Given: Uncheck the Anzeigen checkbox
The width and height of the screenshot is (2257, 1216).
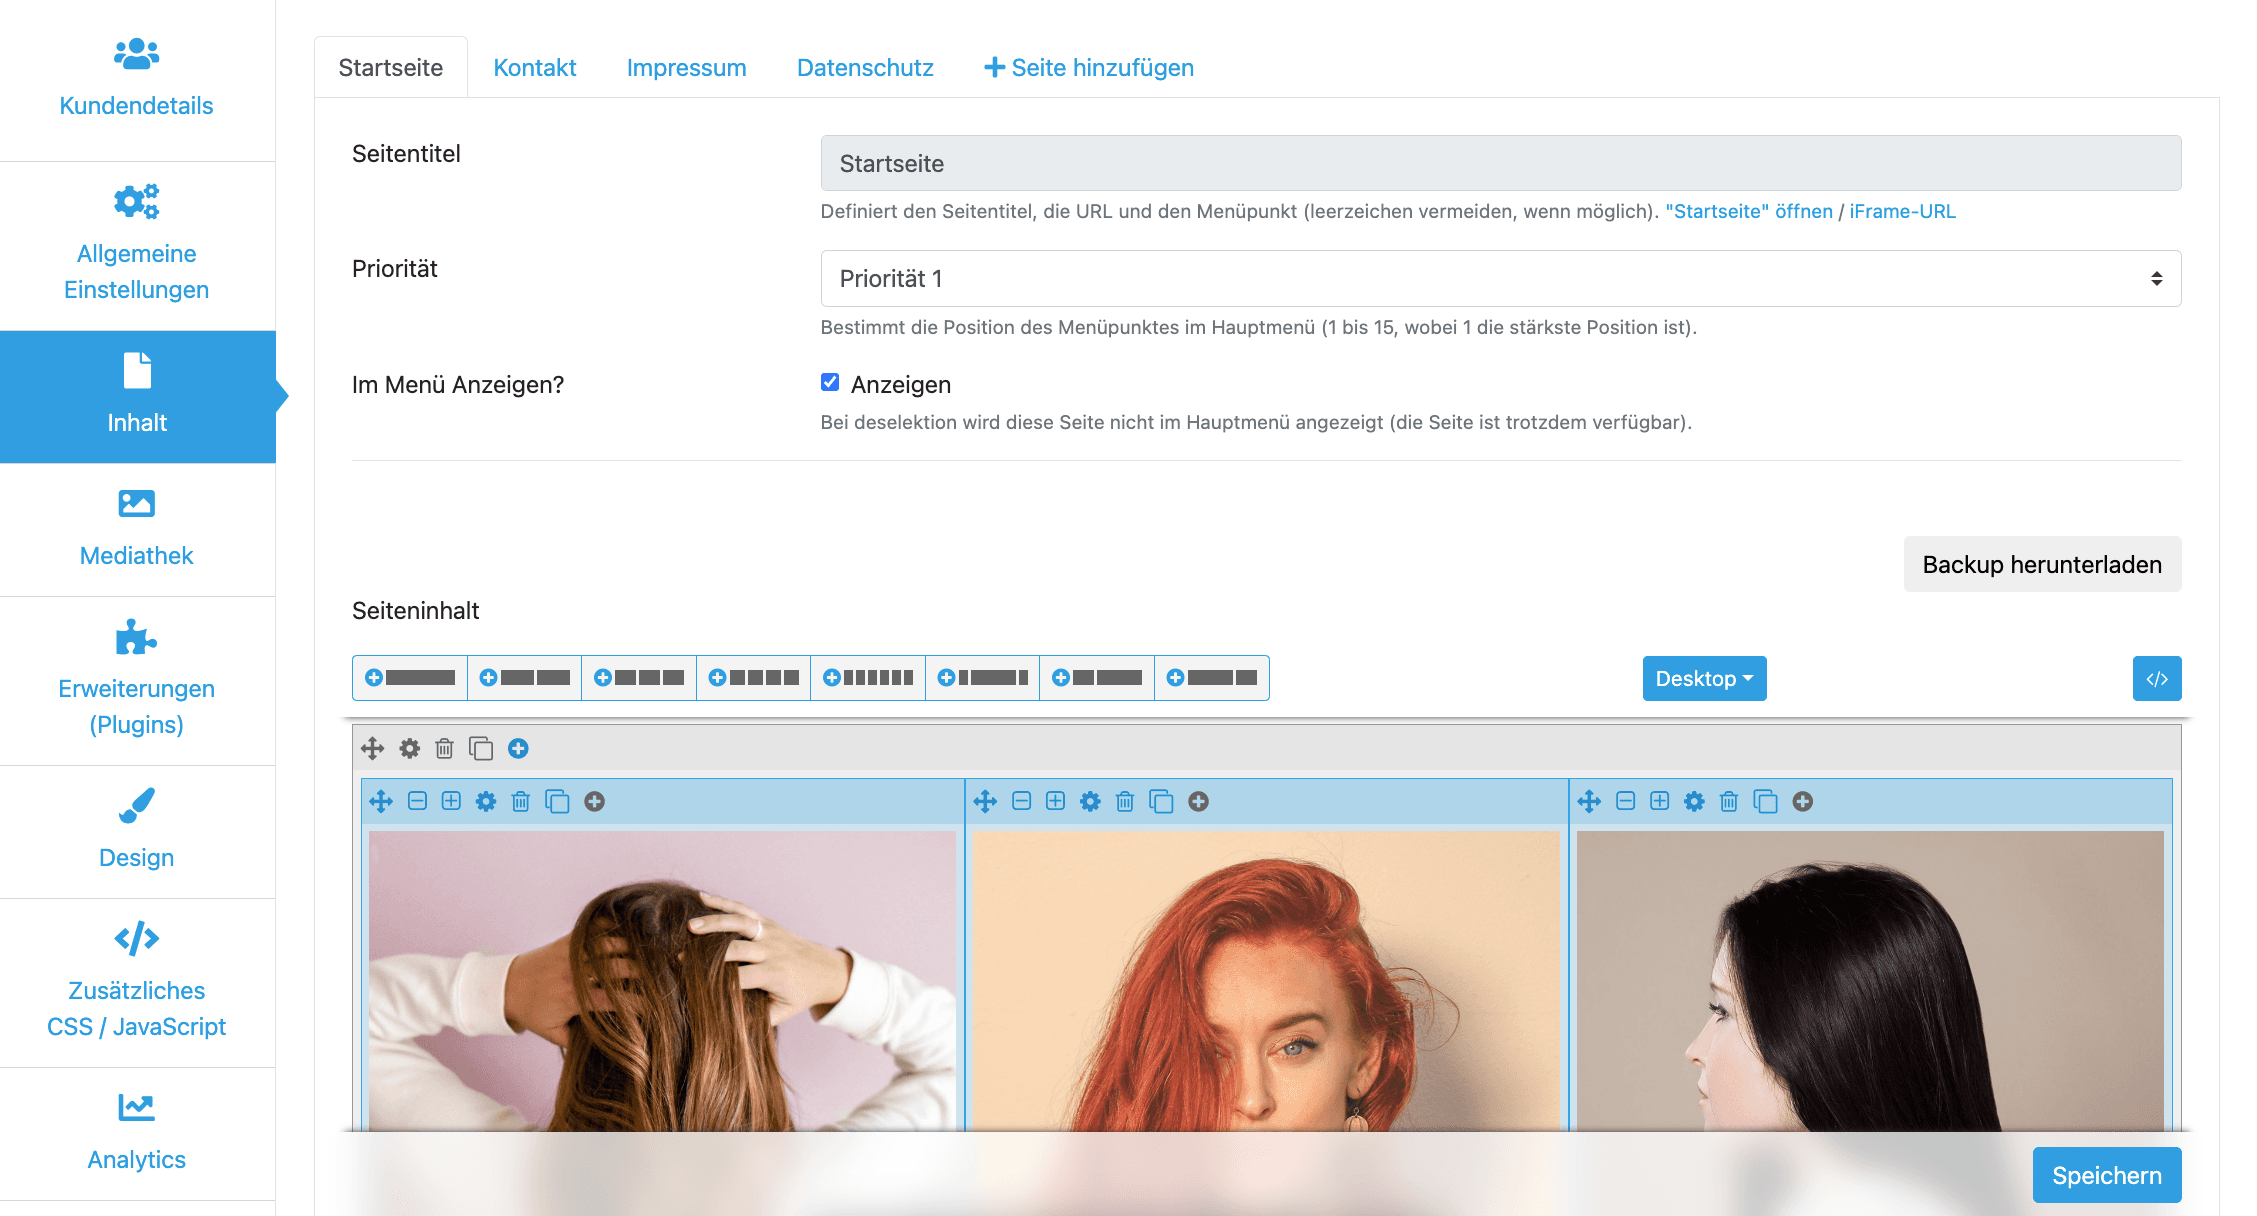Looking at the screenshot, I should tap(830, 382).
